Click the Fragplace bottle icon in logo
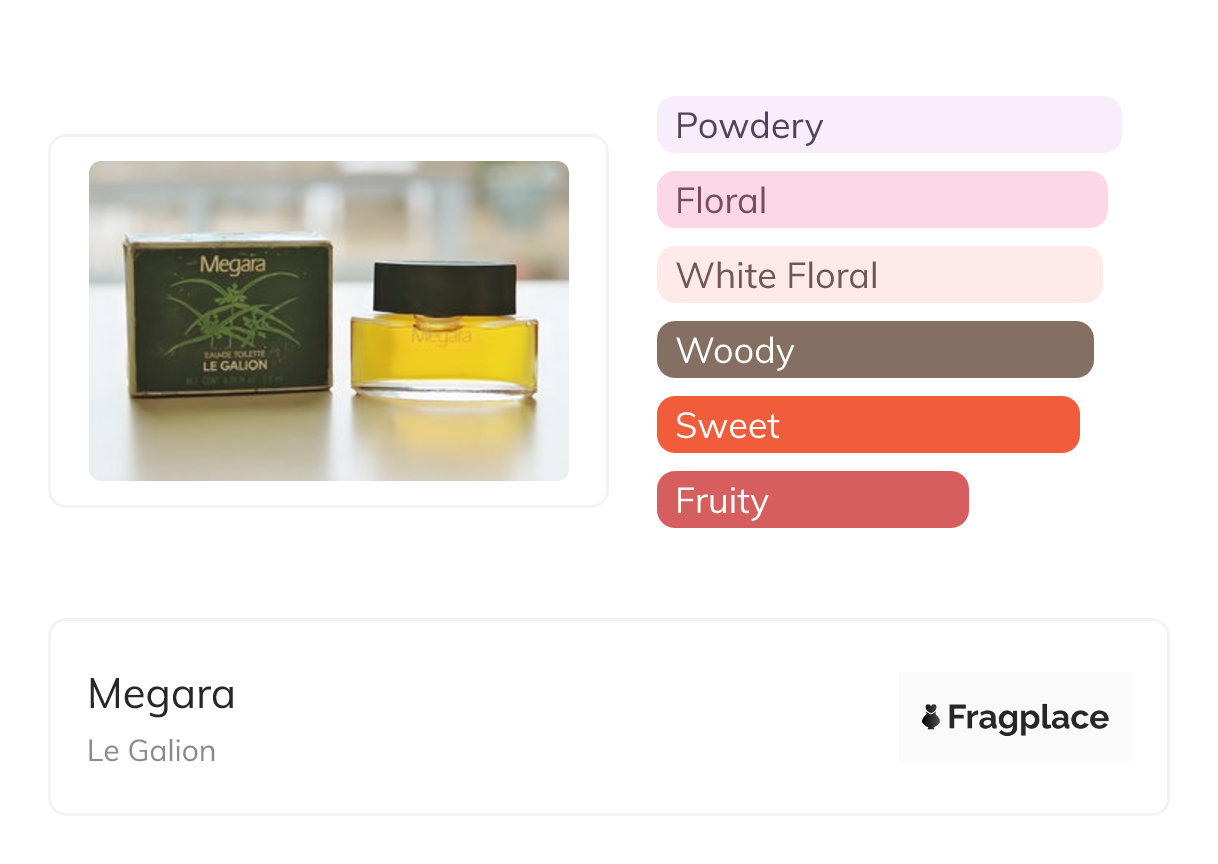 (x=931, y=717)
